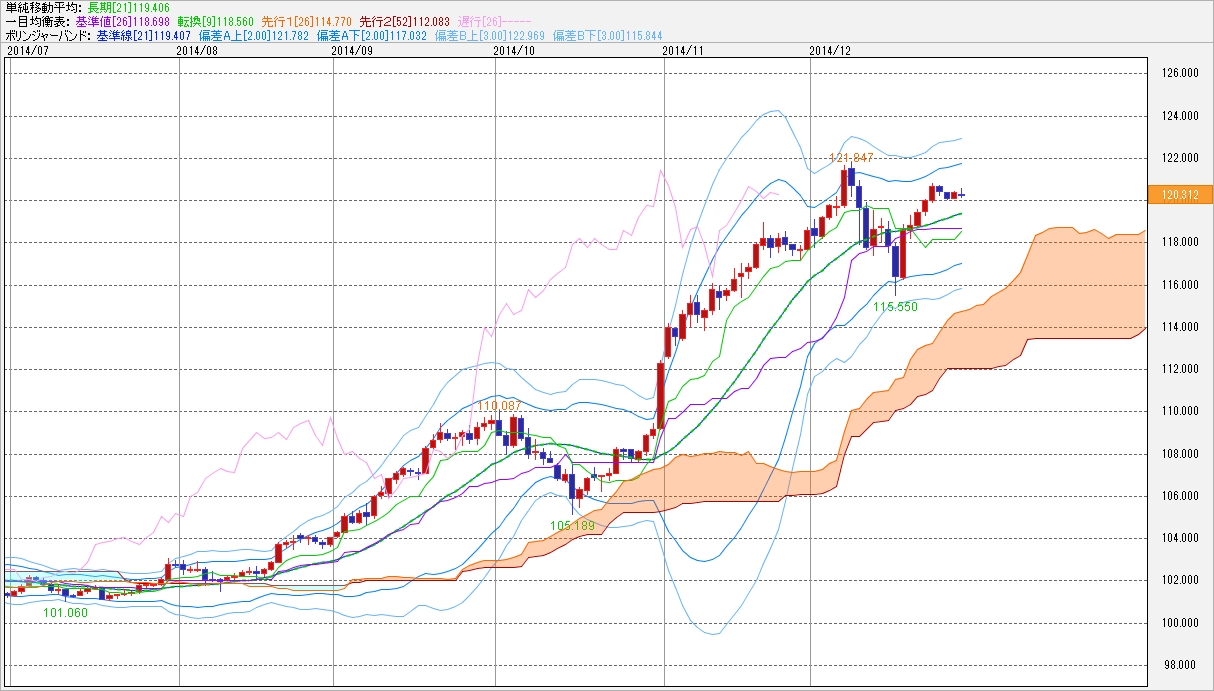Click the 2014/12 date axis label
This screenshot has height=691, width=1214.
pos(829,49)
